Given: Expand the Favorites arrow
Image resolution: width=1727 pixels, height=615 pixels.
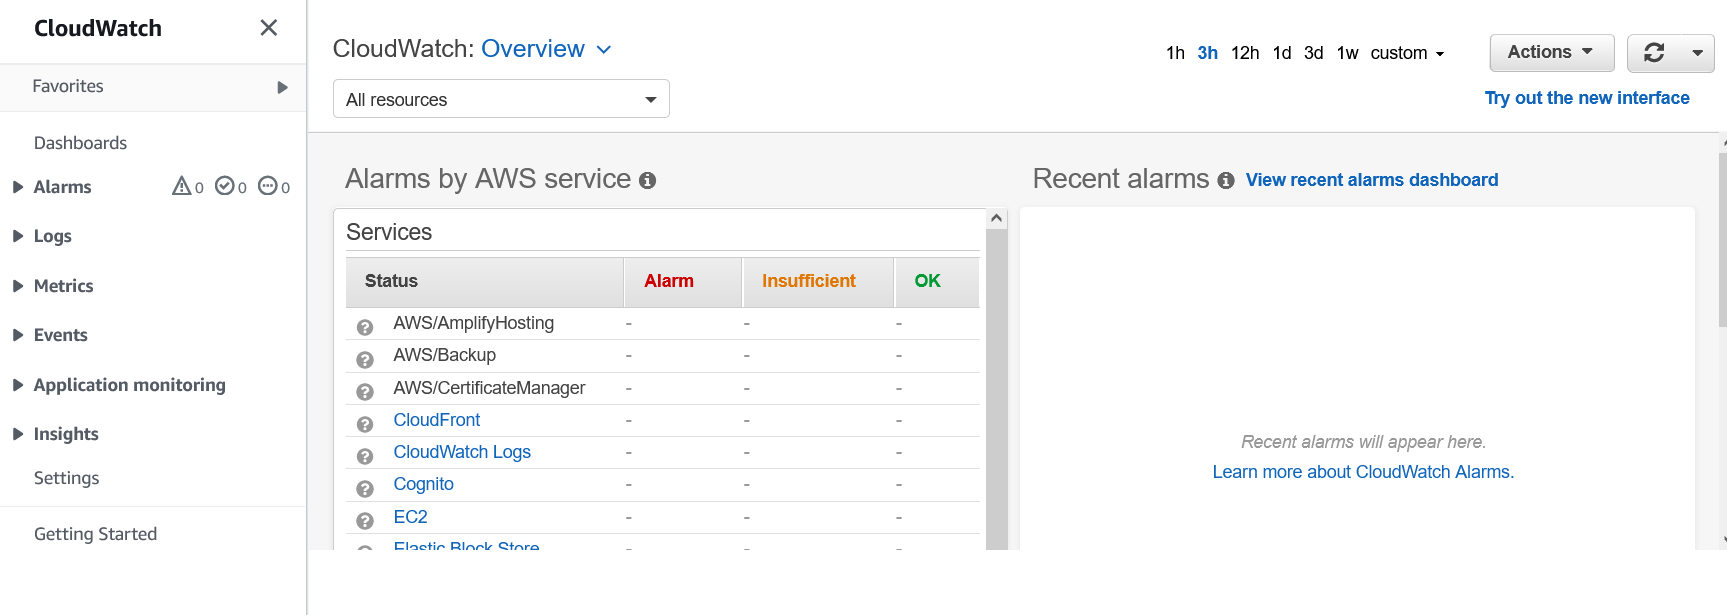Looking at the screenshot, I should point(283,87).
